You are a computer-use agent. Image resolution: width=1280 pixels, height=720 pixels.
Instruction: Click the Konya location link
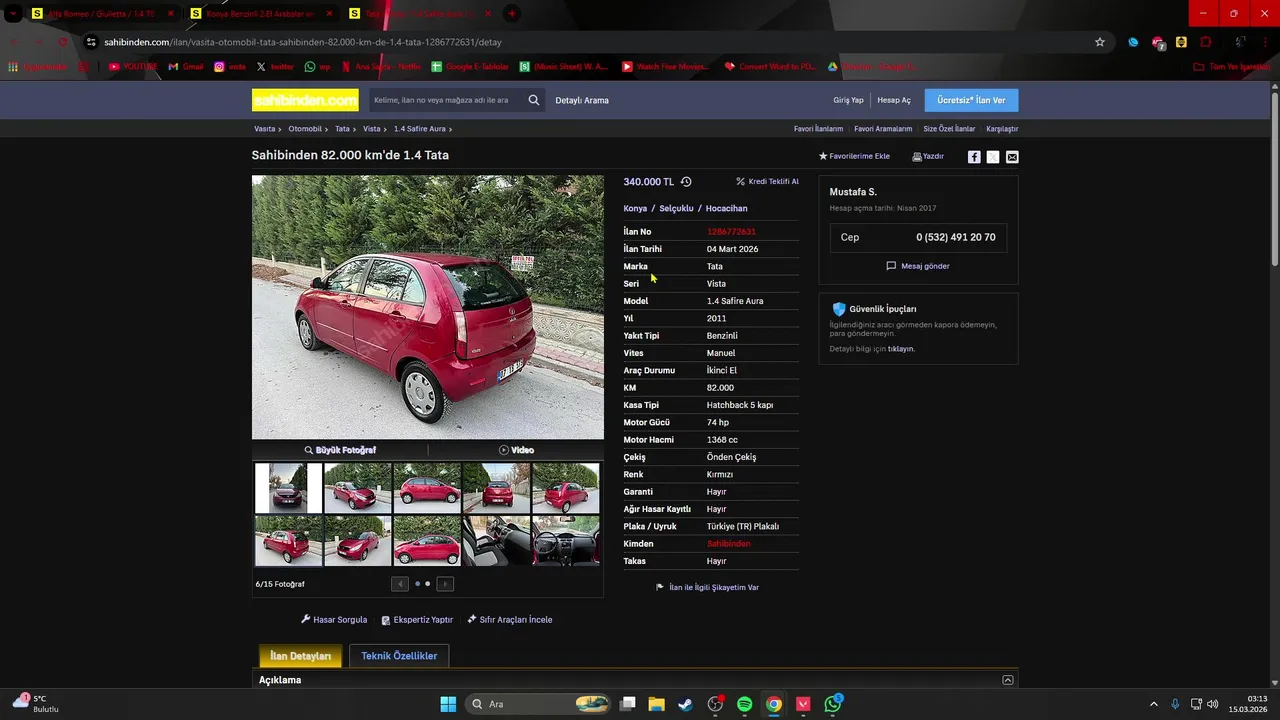coord(635,208)
